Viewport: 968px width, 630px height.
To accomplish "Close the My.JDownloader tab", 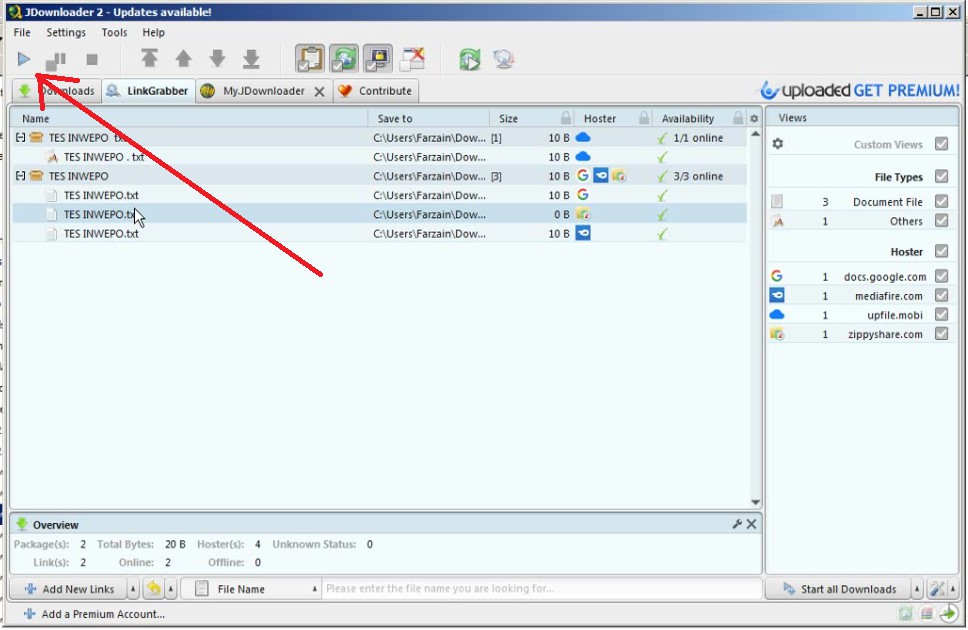I will point(319,91).
